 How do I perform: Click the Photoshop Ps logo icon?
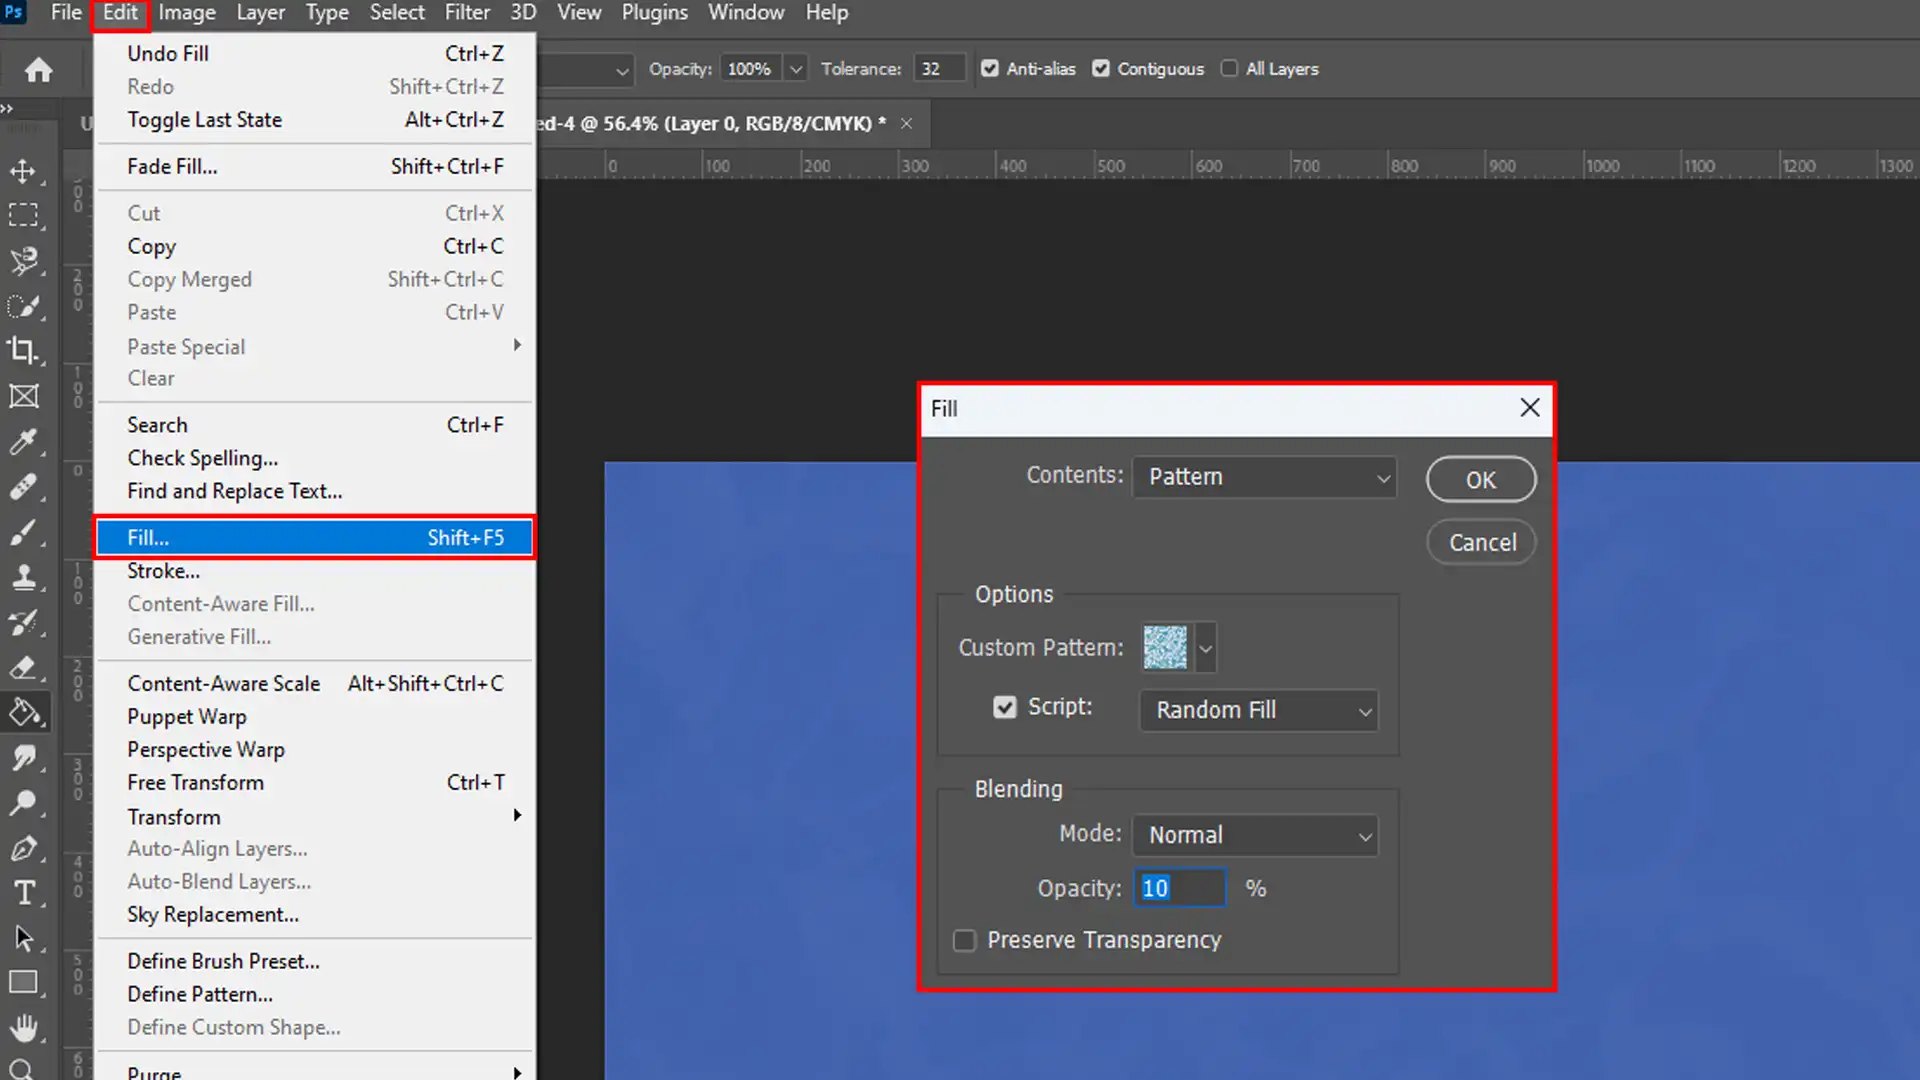[14, 12]
